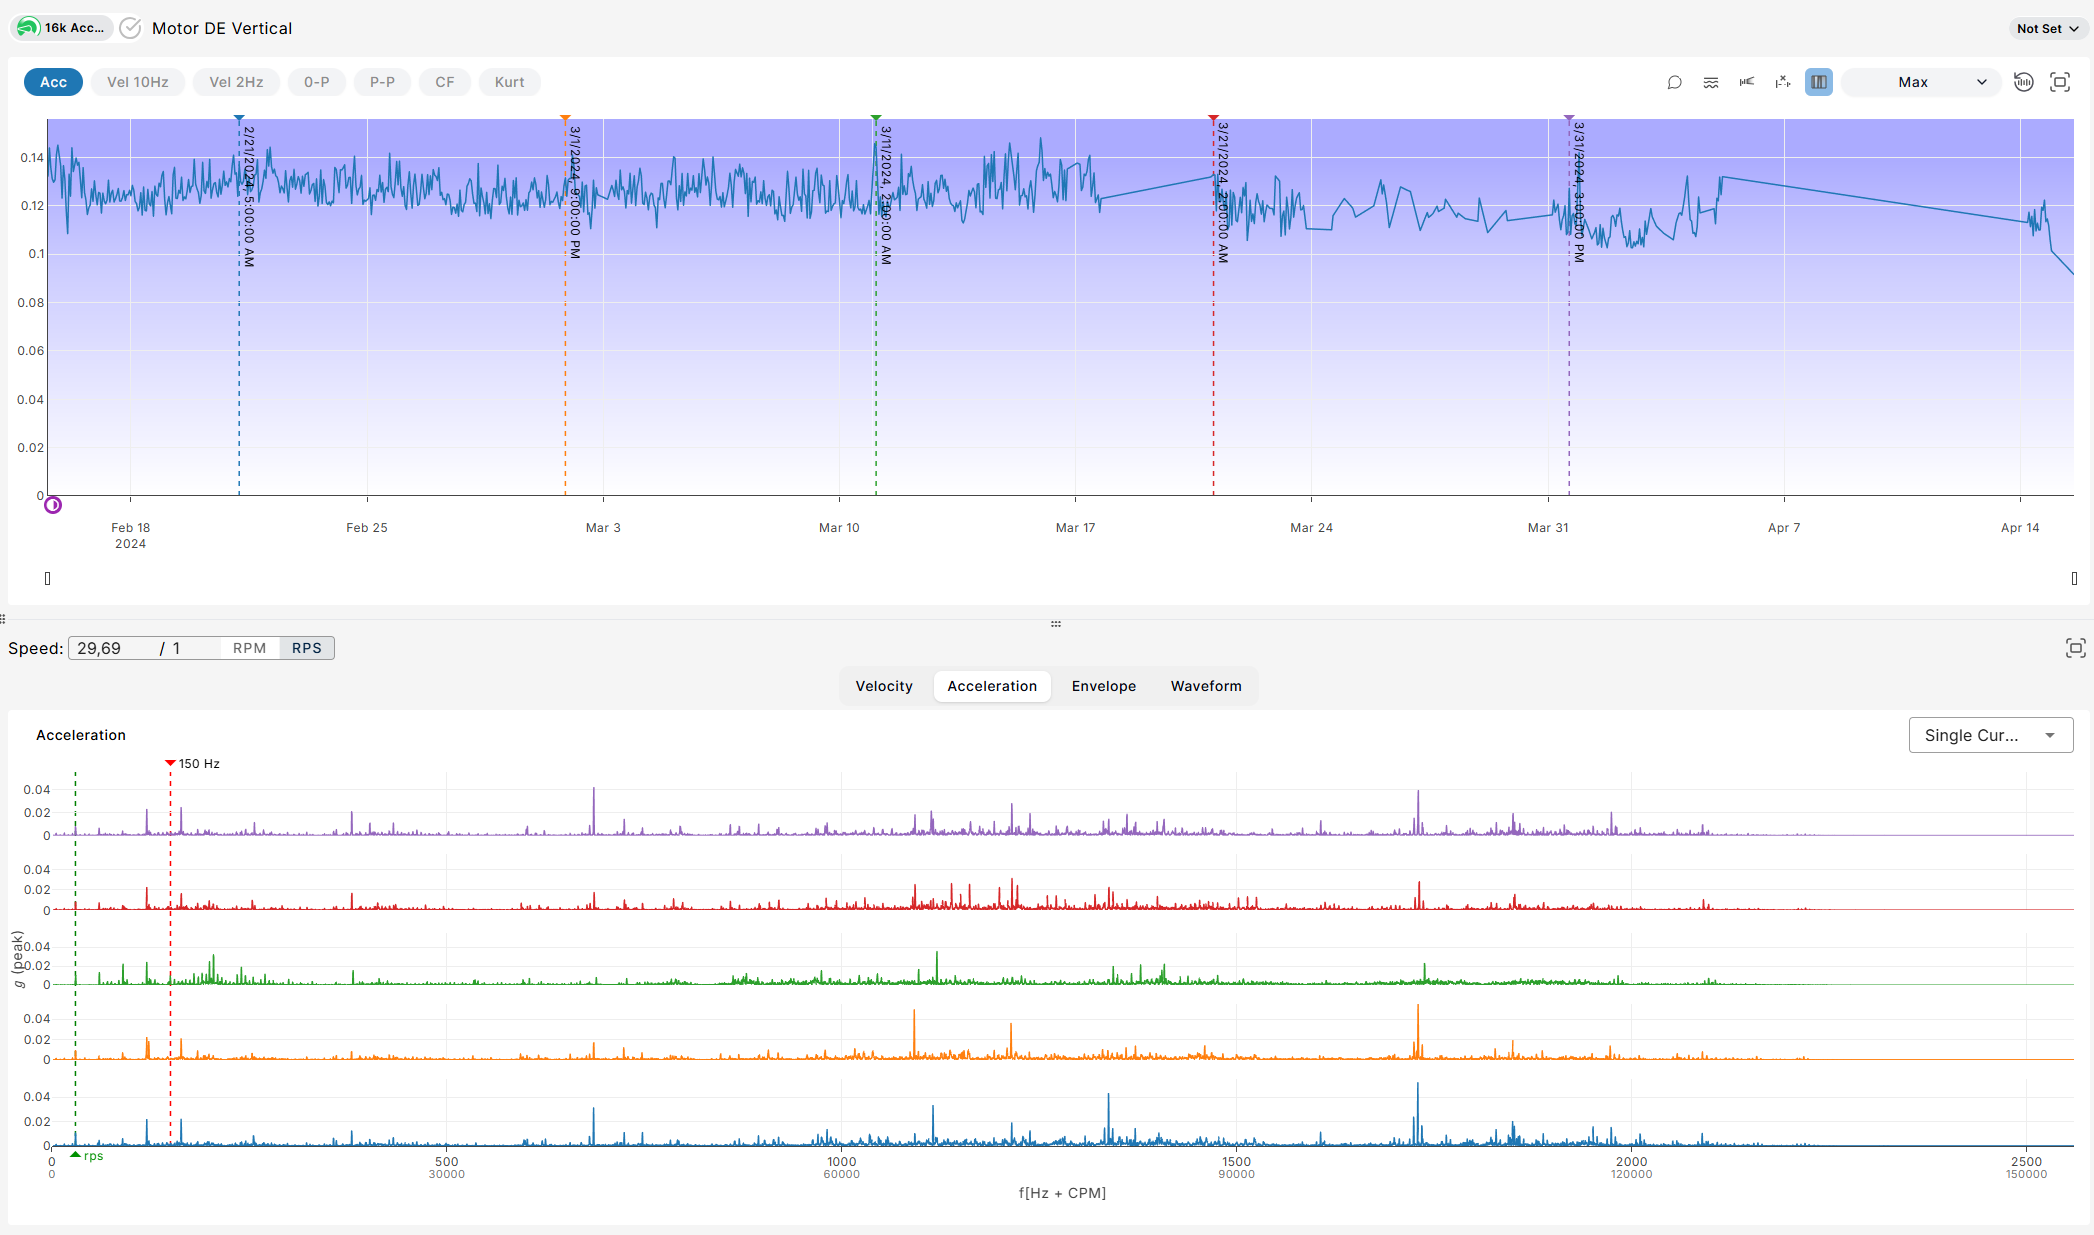Click the green 16k Acc sensor badge

point(62,28)
